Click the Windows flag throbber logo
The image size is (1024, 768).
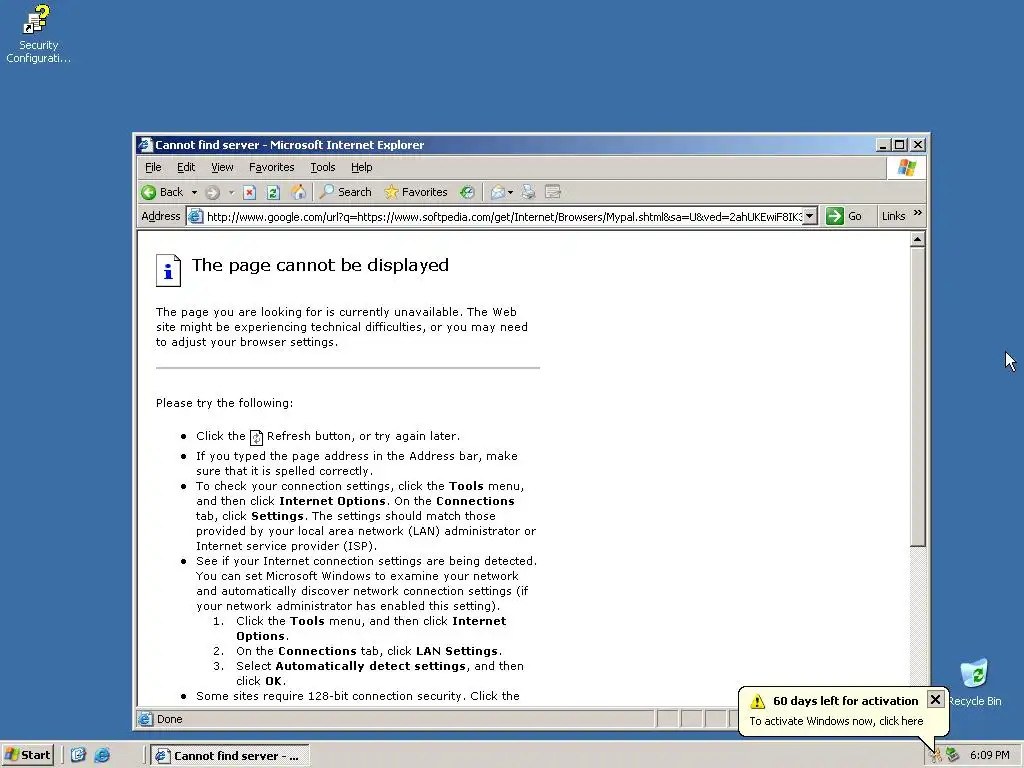pyautogui.click(x=906, y=168)
